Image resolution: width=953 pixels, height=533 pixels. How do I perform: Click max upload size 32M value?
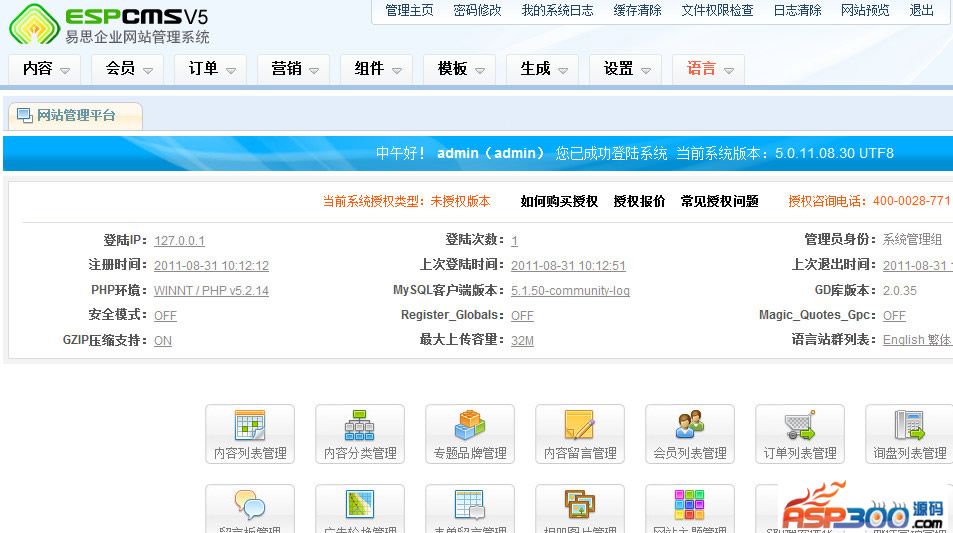522,340
